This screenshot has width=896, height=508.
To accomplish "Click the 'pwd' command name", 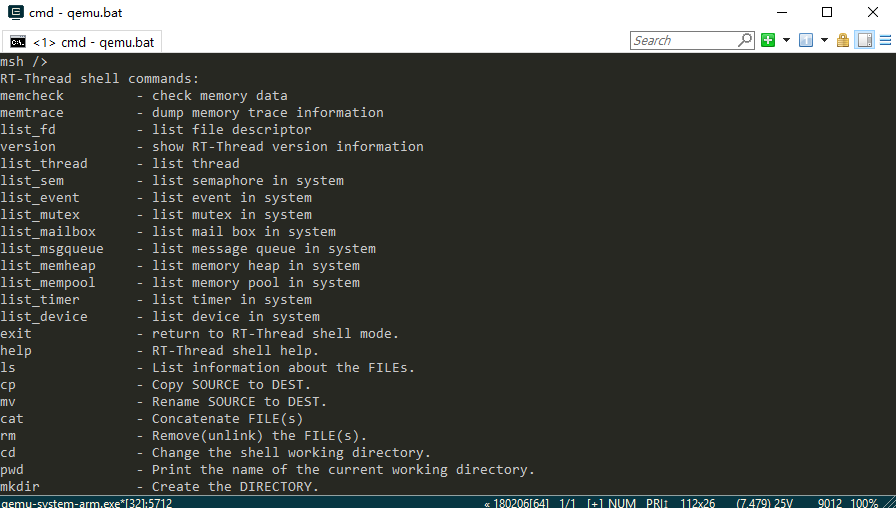I will coord(12,470).
